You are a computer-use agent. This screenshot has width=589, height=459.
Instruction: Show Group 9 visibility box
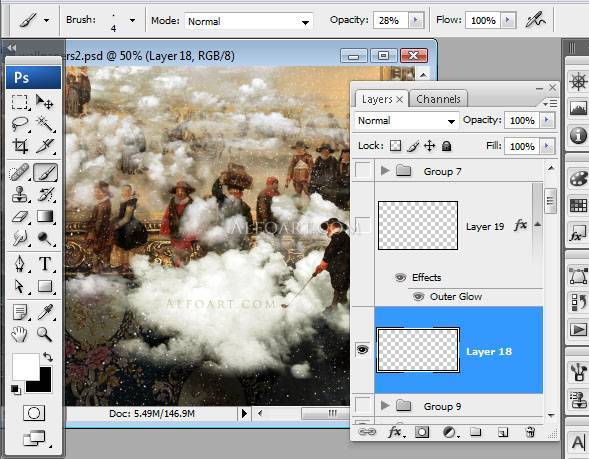[x=362, y=406]
